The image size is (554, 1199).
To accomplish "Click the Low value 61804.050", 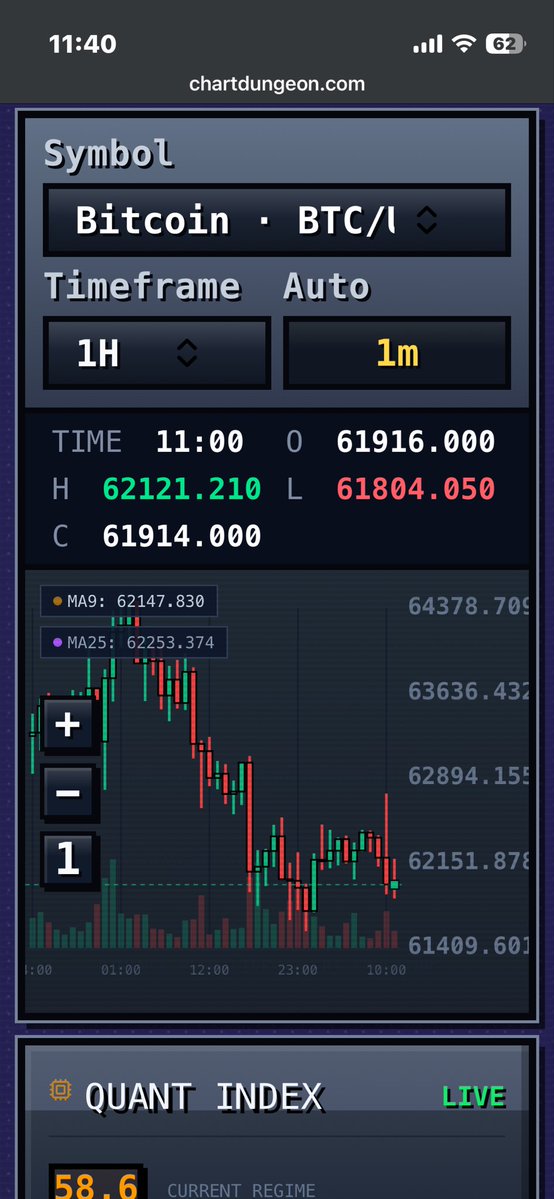I will point(416,489).
